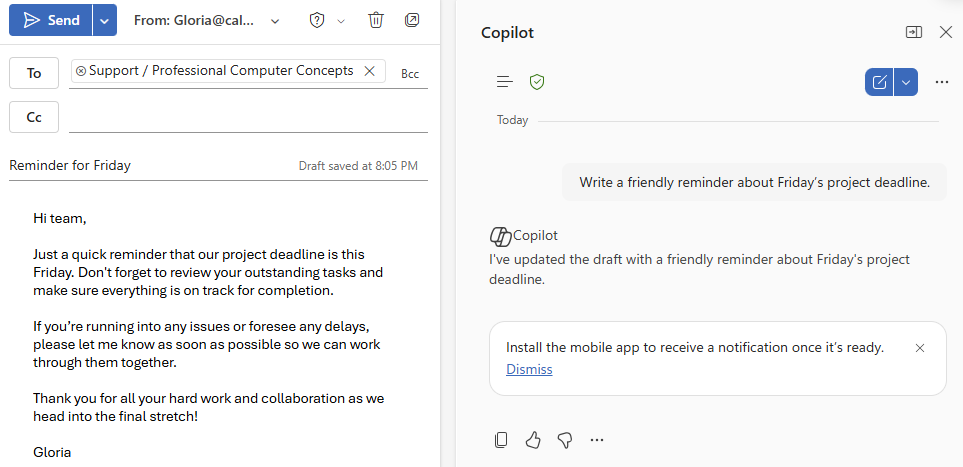Open the Cc recipients picker
The image size is (963, 467).
34,117
